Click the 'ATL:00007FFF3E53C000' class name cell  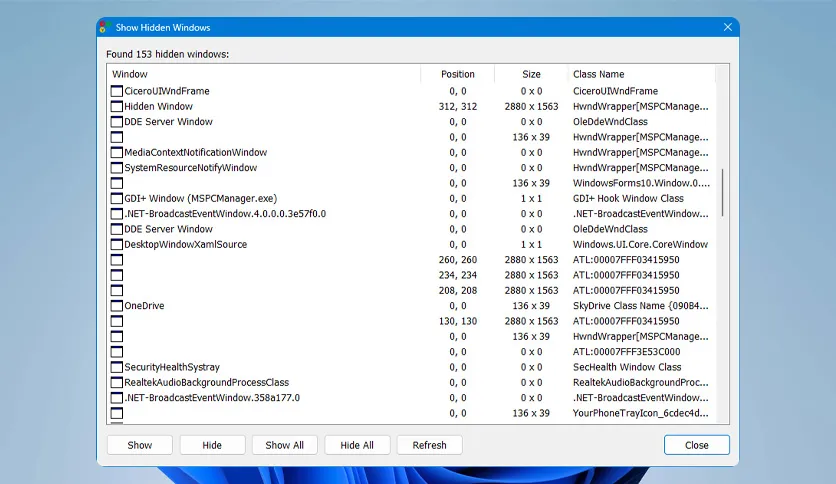[x=626, y=352]
